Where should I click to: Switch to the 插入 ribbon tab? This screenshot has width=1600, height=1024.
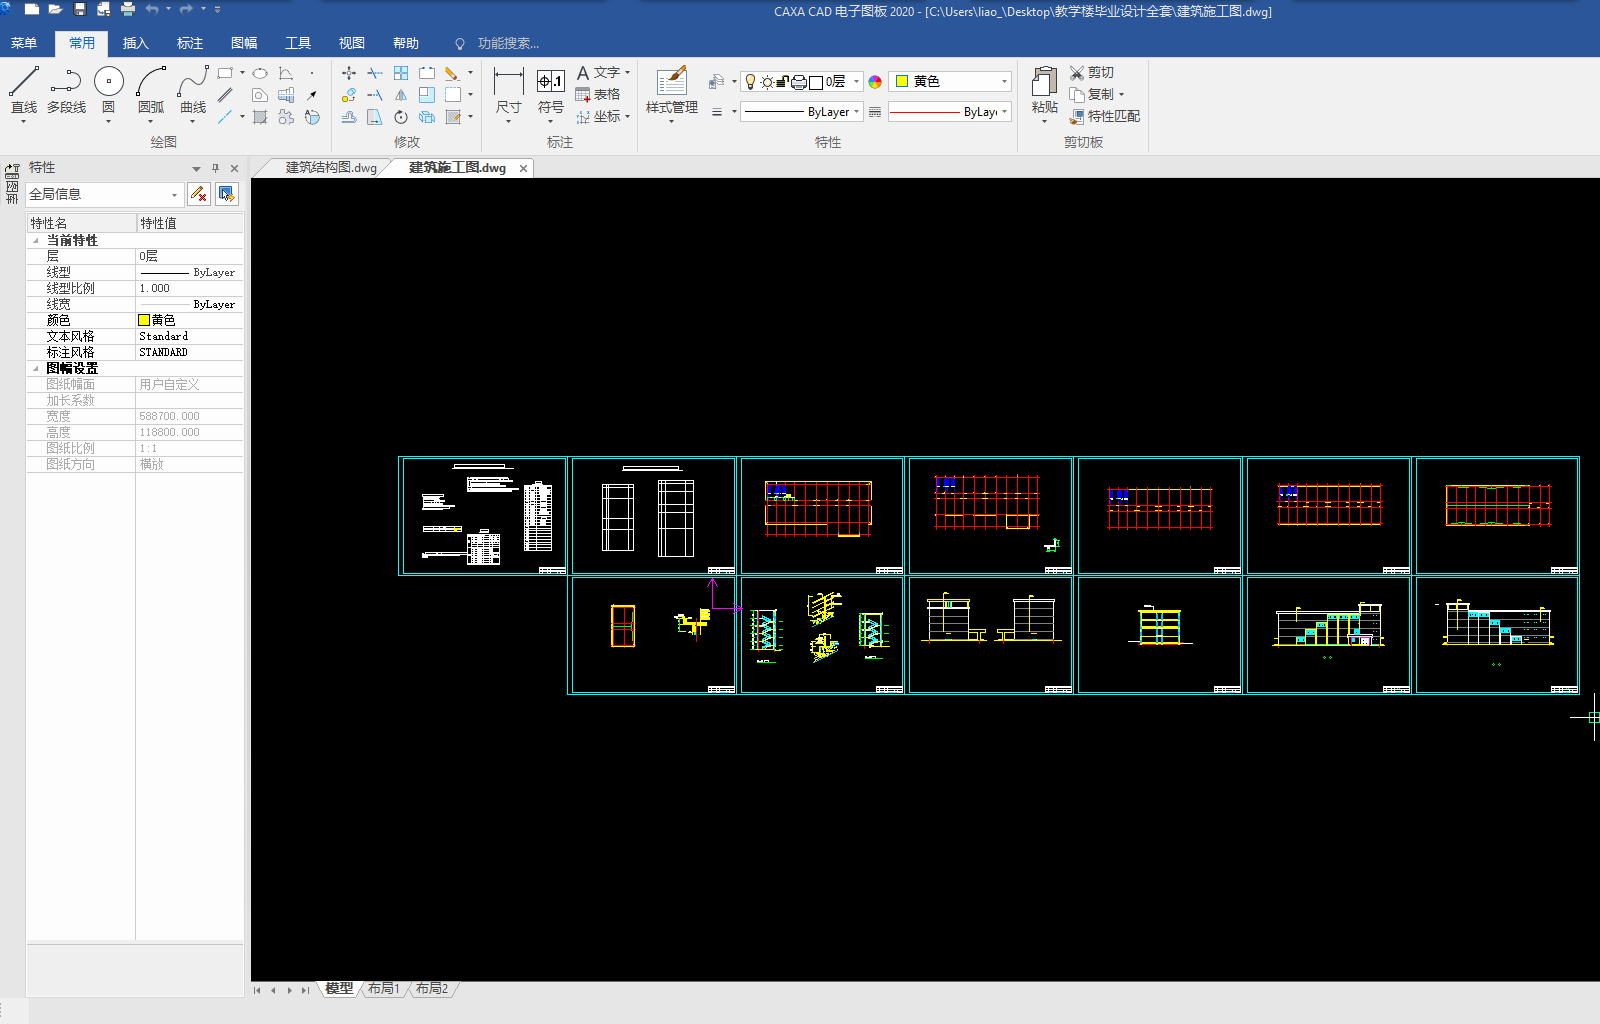point(136,43)
